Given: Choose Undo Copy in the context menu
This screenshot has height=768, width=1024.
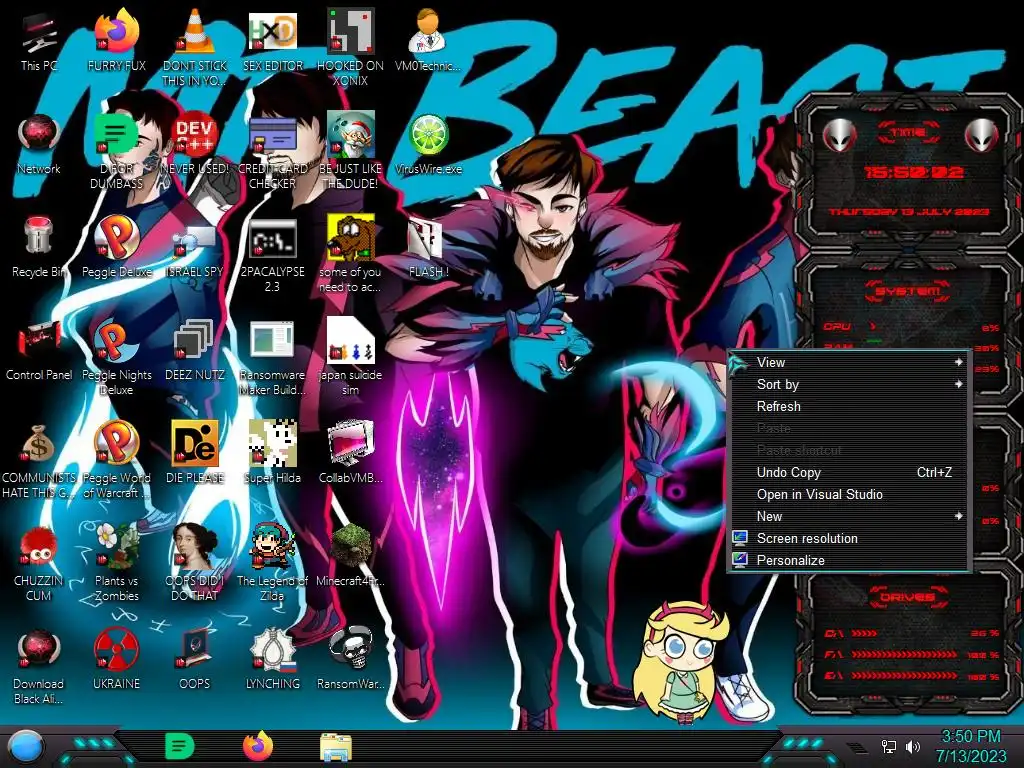Looking at the screenshot, I should [850, 472].
